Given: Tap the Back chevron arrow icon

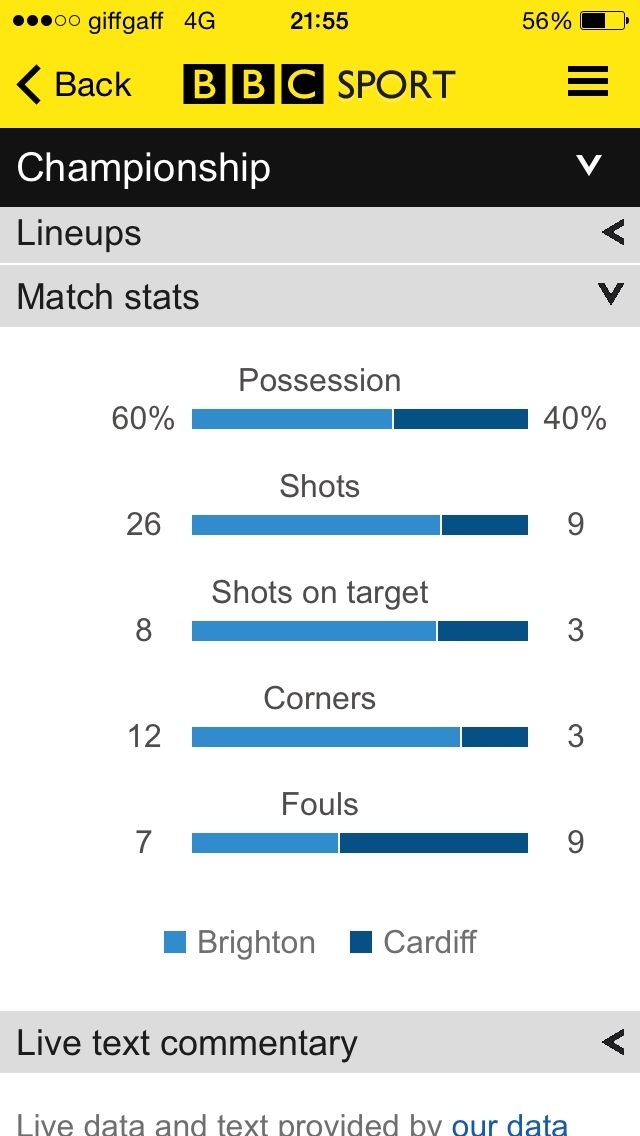Looking at the screenshot, I should click(29, 85).
